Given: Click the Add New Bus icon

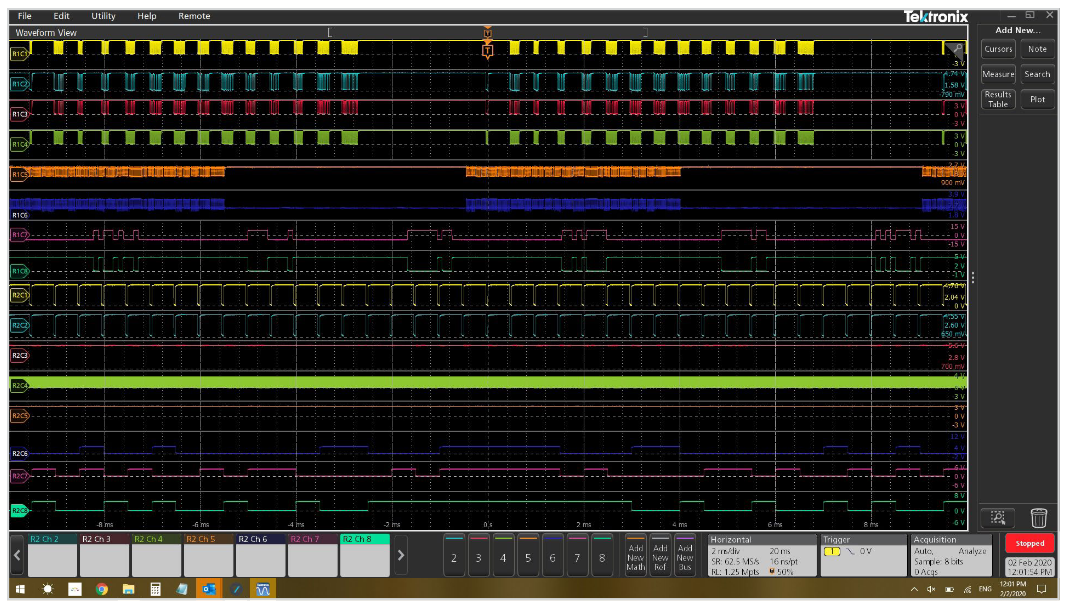Looking at the screenshot, I should coord(686,556).
